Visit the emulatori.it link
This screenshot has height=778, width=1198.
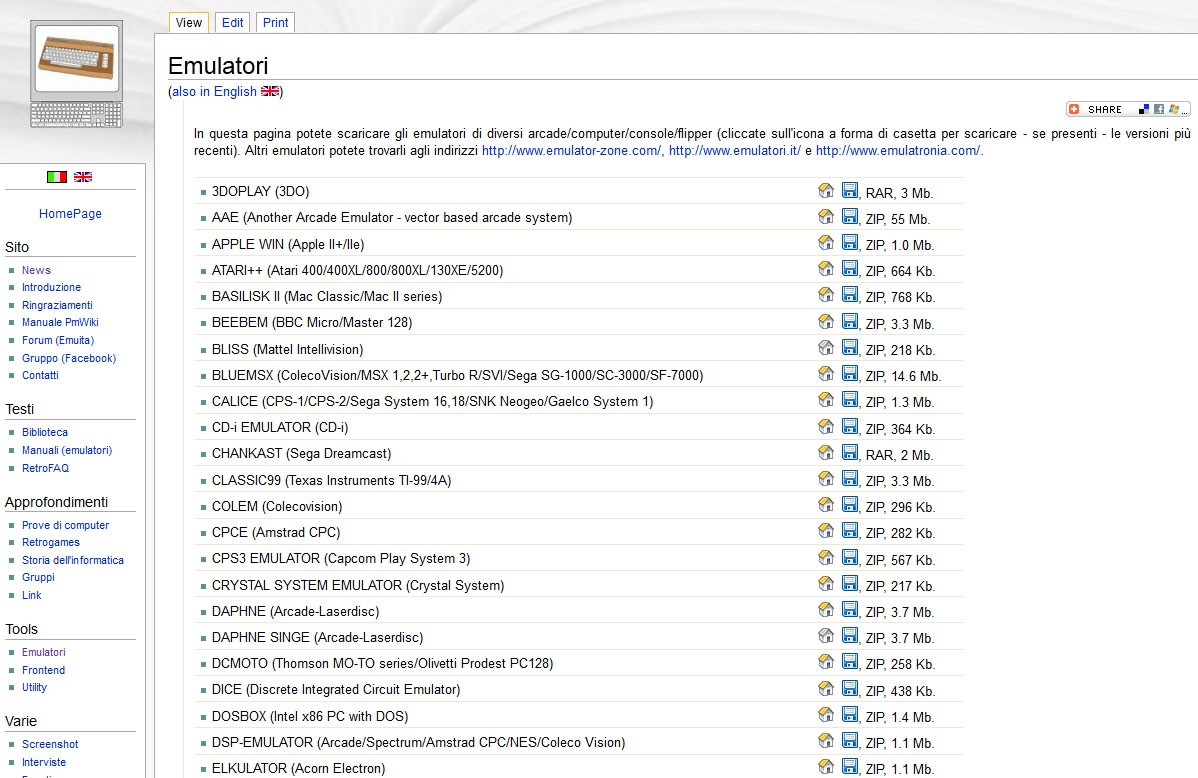(735, 151)
